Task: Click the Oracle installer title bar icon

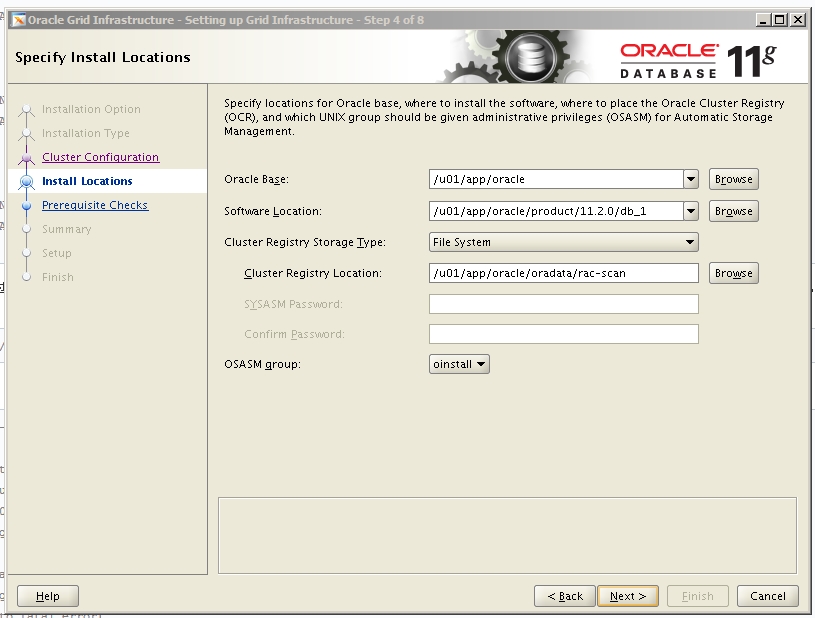Action: (19, 20)
